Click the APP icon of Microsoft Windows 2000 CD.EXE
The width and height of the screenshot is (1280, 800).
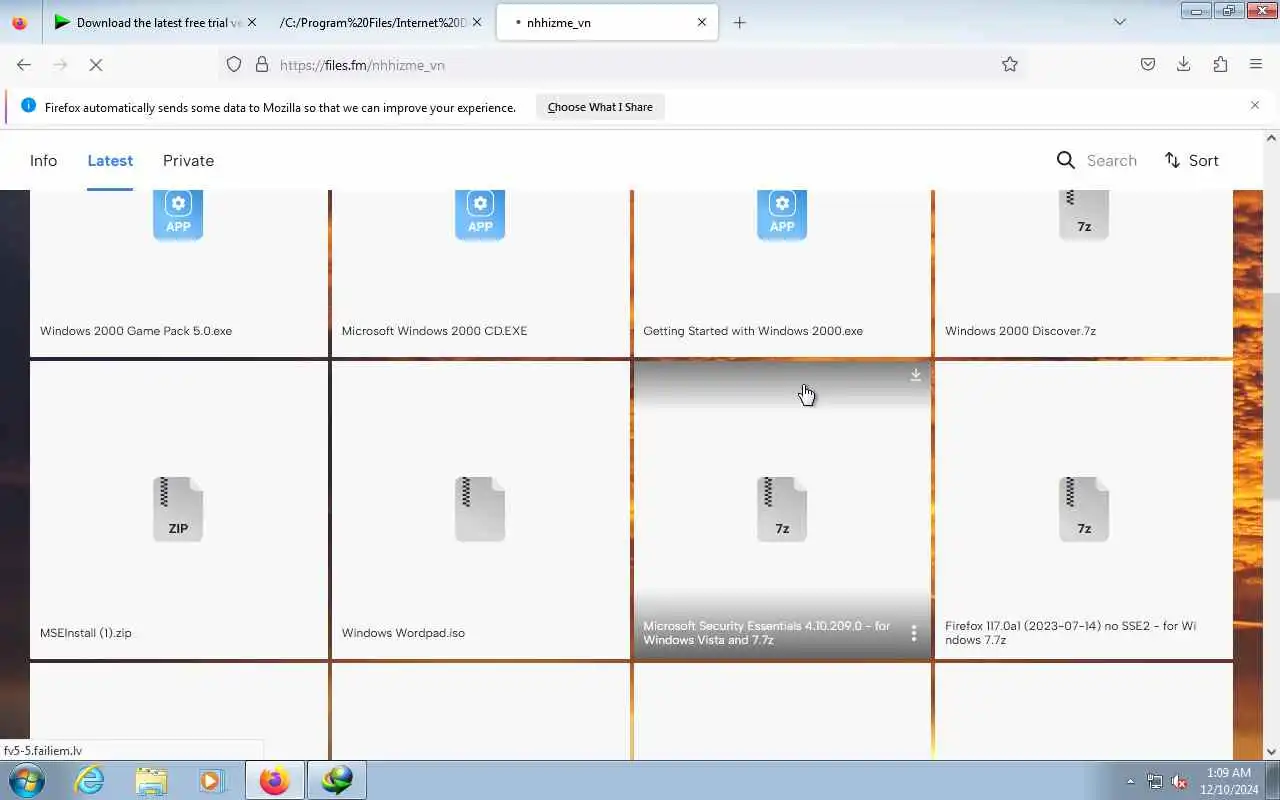[x=480, y=215]
